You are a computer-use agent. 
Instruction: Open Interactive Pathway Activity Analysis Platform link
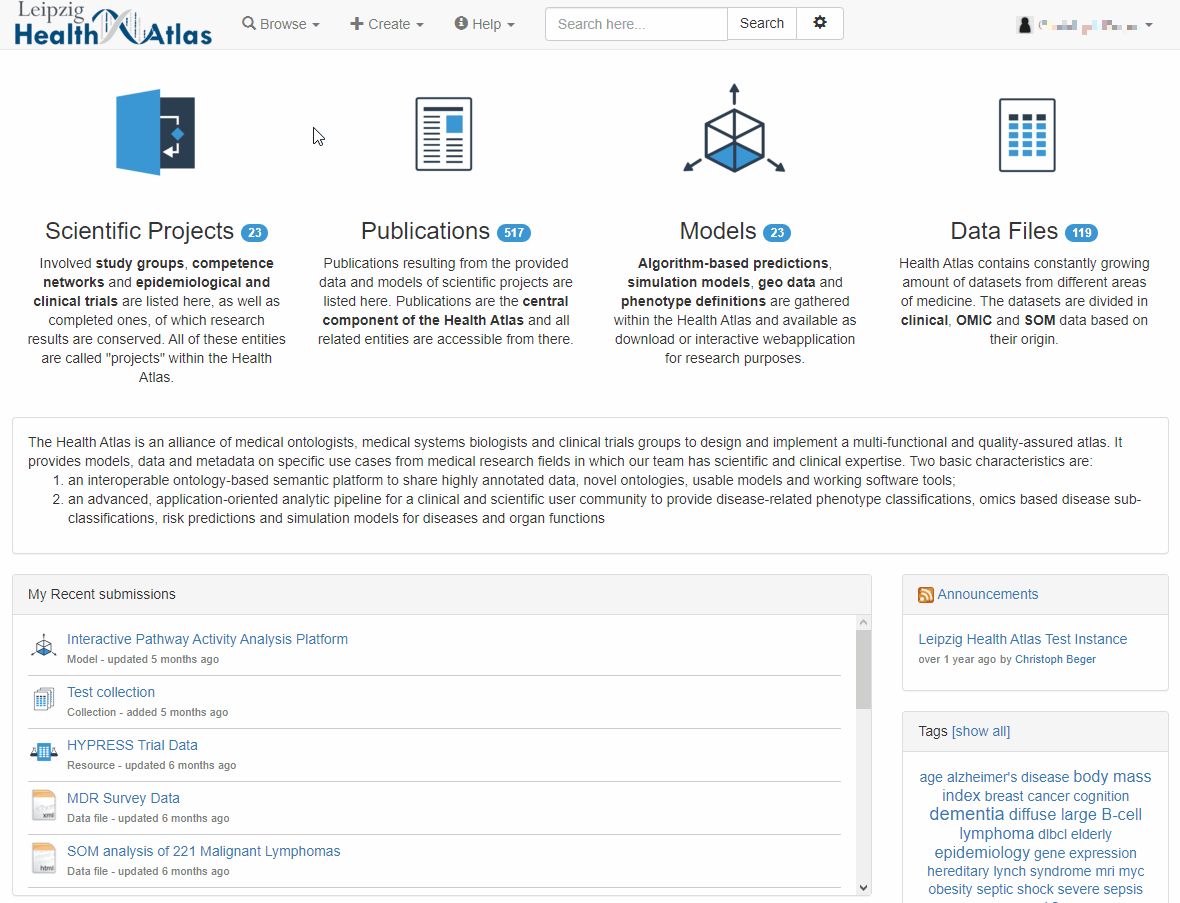pyautogui.click(x=207, y=639)
